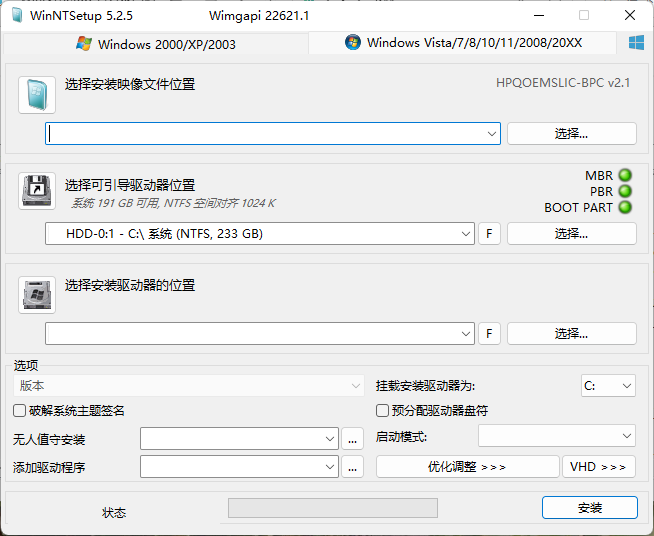Click the installation image file icon

click(37, 95)
